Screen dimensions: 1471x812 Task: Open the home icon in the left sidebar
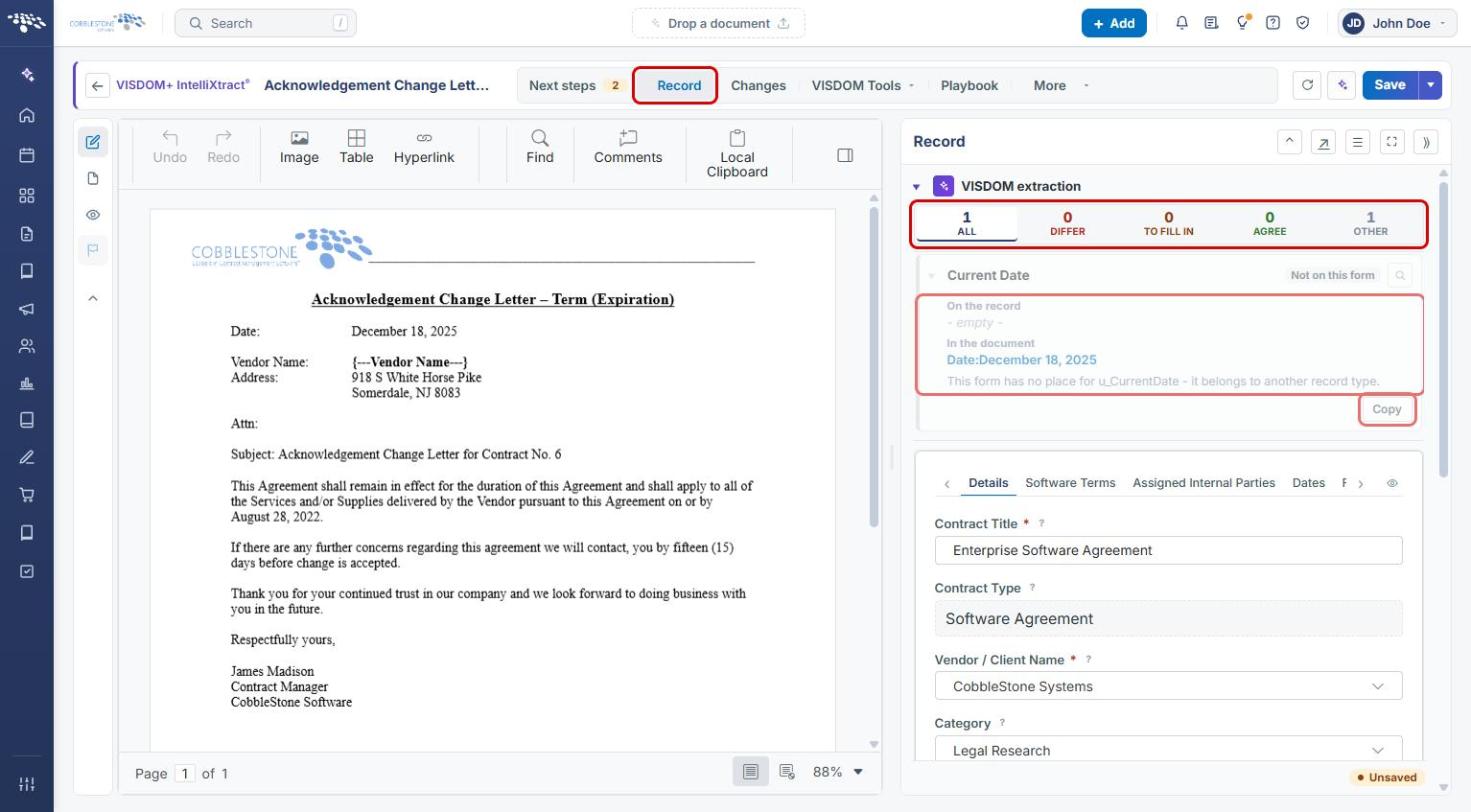[27, 115]
